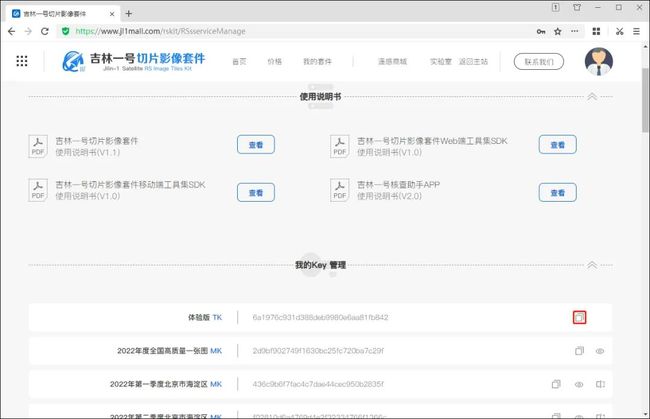This screenshot has height=419, width=650.
Task: Click 吉林一号切片影像套件移动端工具集SDK document title
Action: pyautogui.click(x=130, y=184)
